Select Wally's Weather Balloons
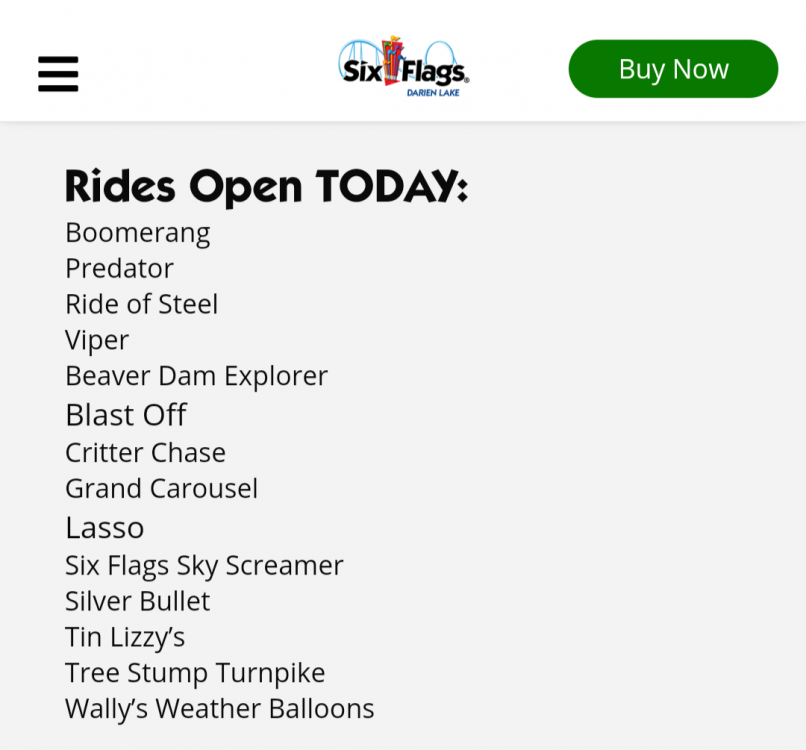Viewport: 806px width, 750px height. [x=220, y=709]
